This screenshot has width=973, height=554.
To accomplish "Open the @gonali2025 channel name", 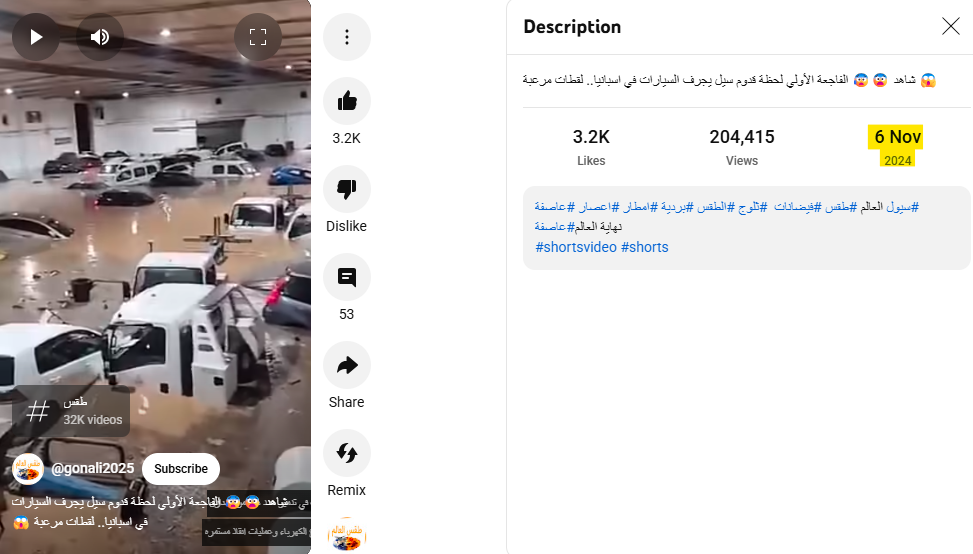I will pyautogui.click(x=92, y=468).
